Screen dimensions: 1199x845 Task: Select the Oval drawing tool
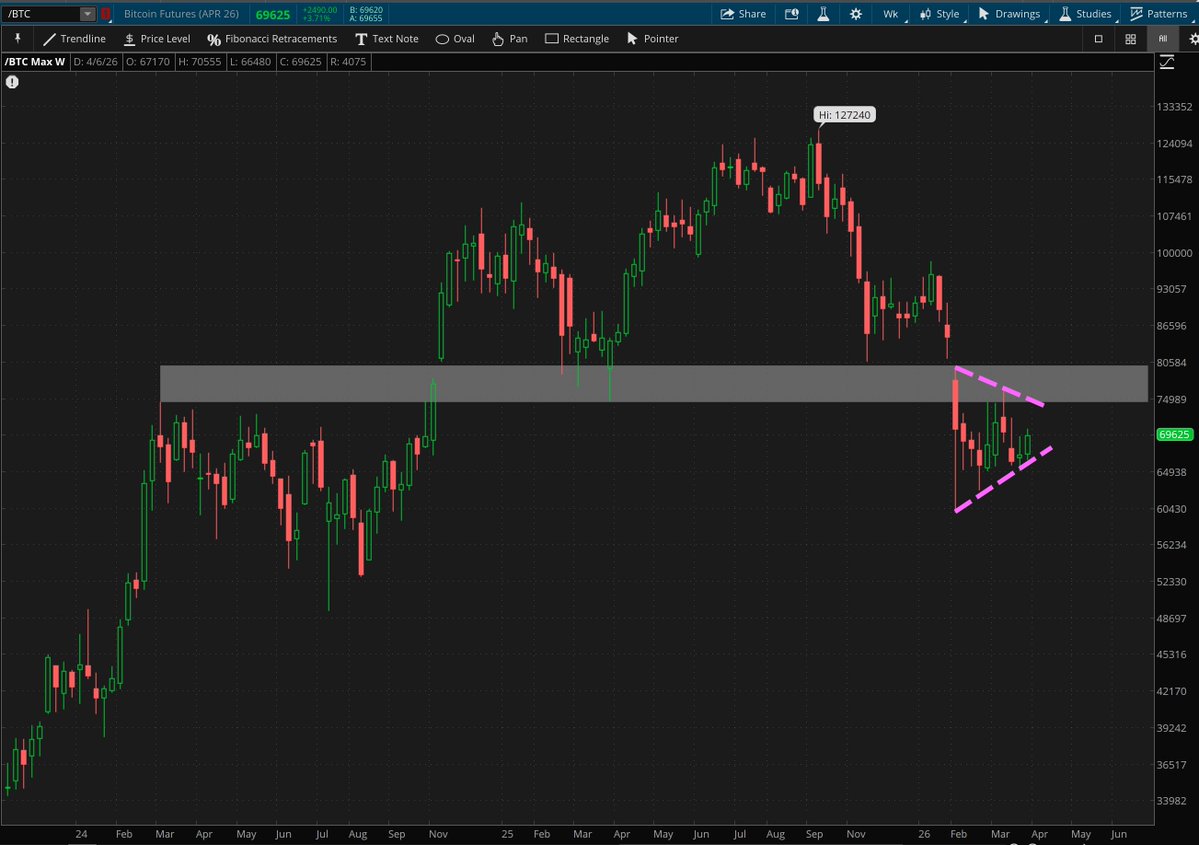coord(455,39)
